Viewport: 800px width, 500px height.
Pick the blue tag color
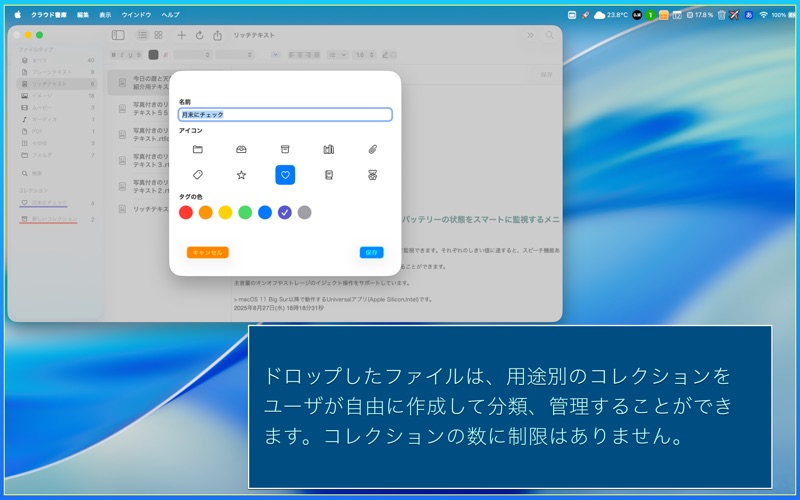click(x=265, y=212)
